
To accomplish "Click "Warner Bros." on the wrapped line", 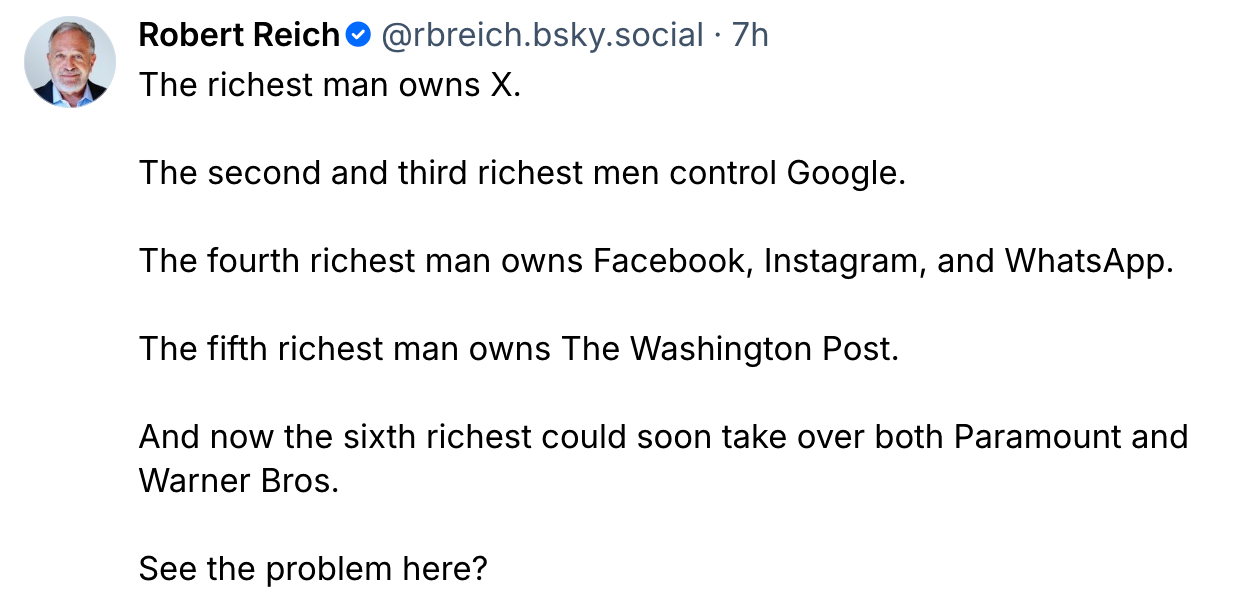I will click(239, 481).
